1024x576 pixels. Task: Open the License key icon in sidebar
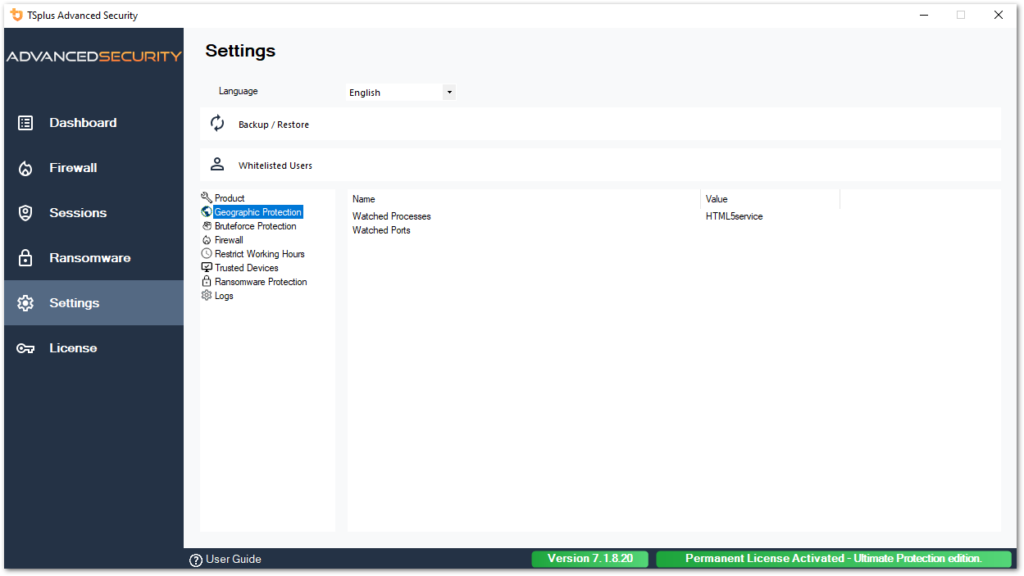25,347
